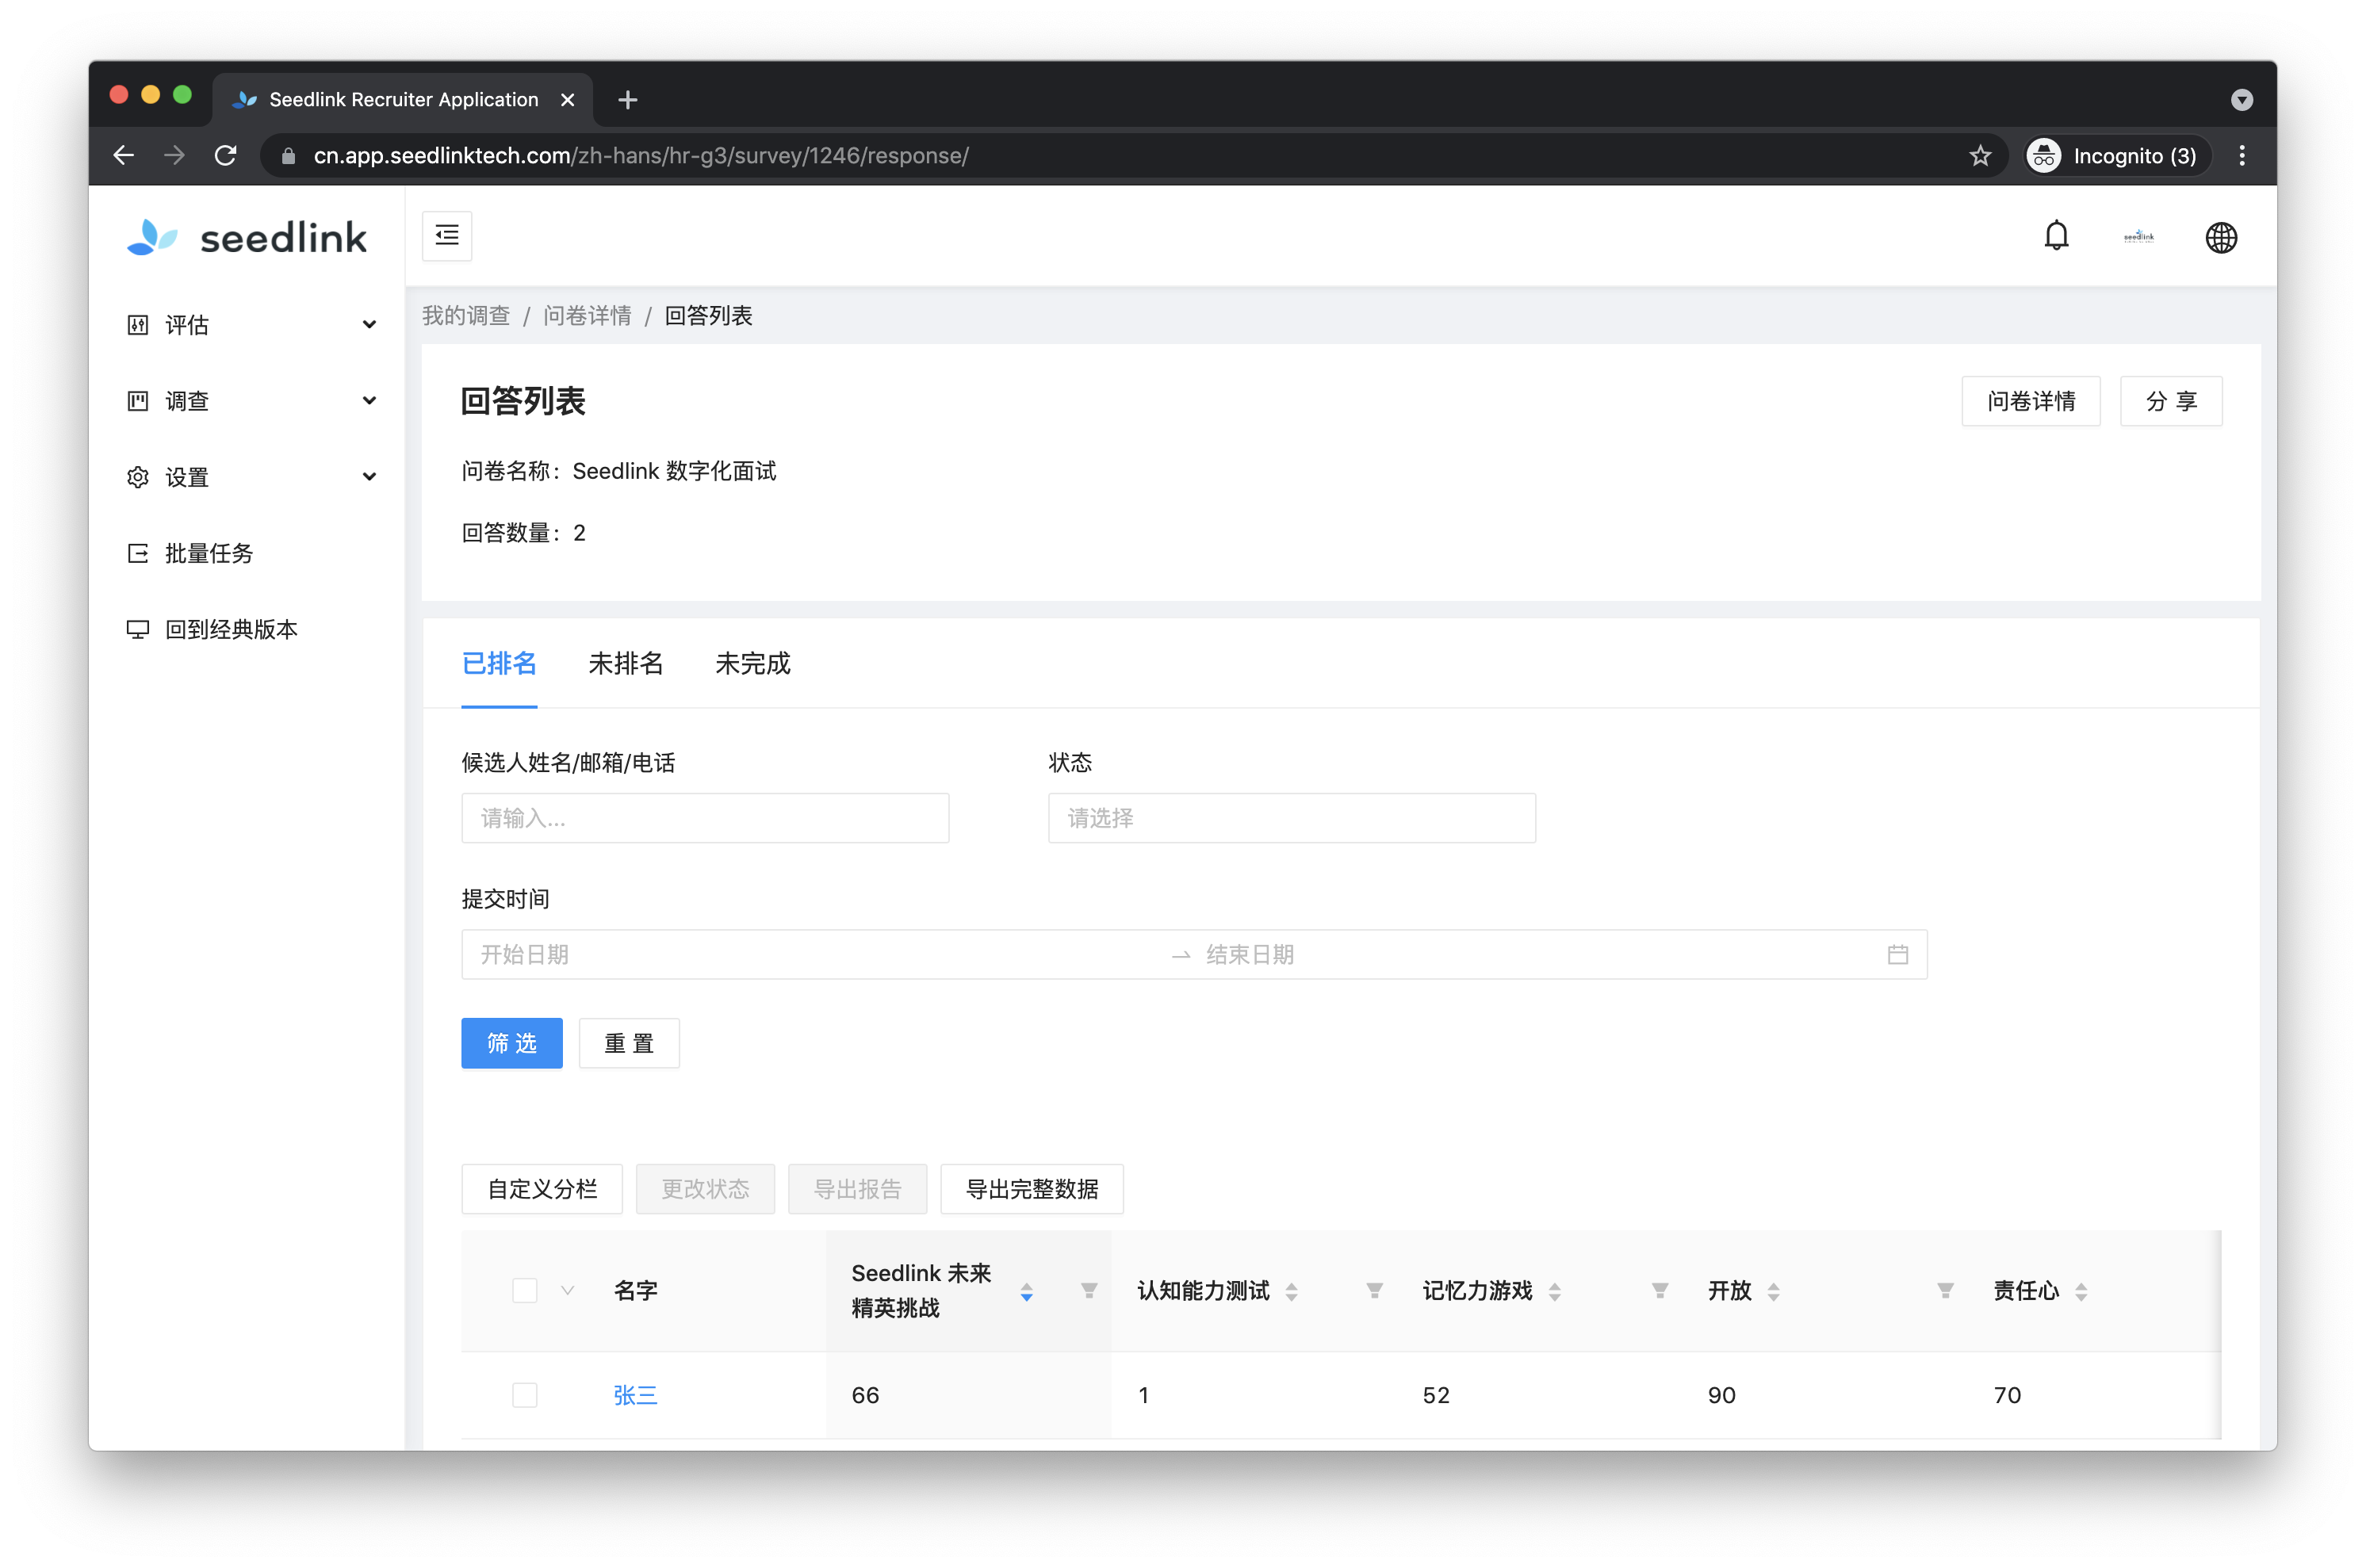Open candidate 张三 link
This screenshot has height=1568, width=2366.
635,1394
